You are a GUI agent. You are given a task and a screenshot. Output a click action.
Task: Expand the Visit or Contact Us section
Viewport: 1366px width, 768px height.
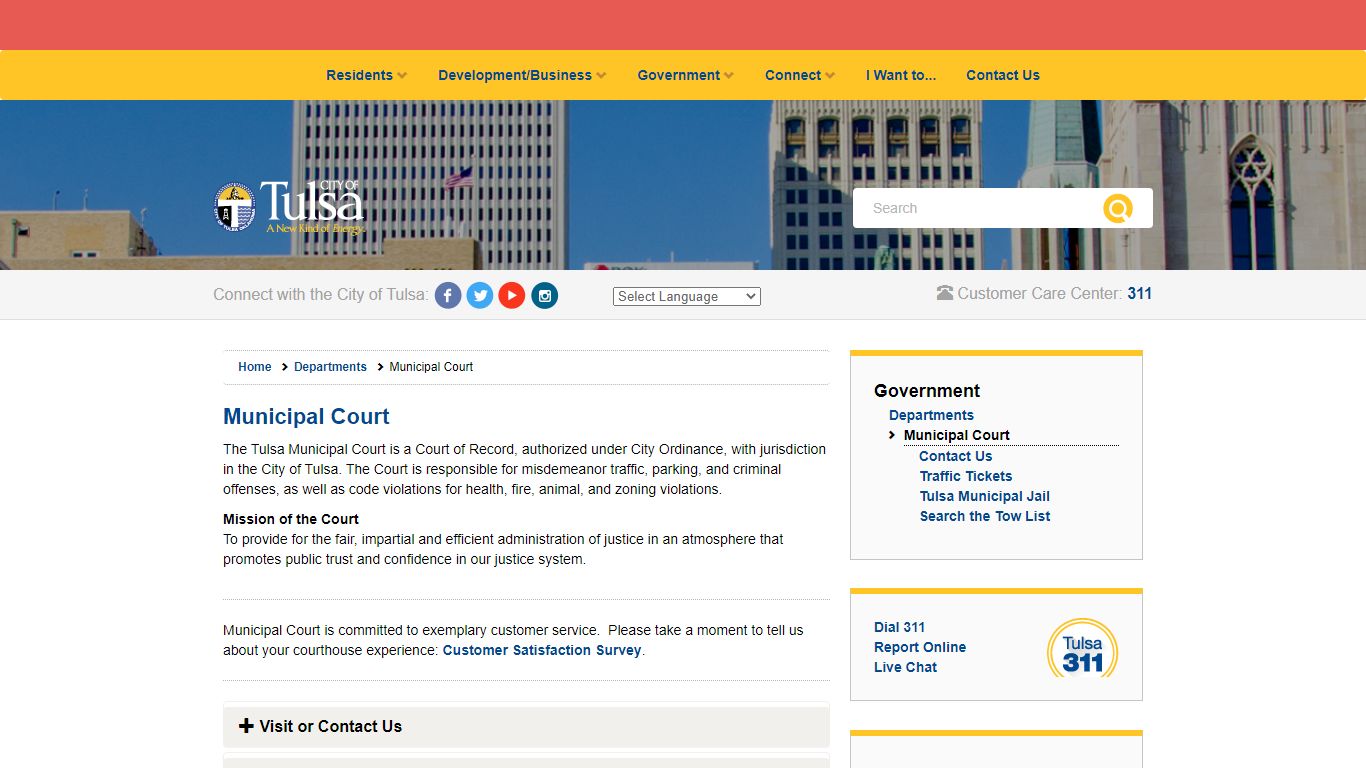(x=526, y=727)
